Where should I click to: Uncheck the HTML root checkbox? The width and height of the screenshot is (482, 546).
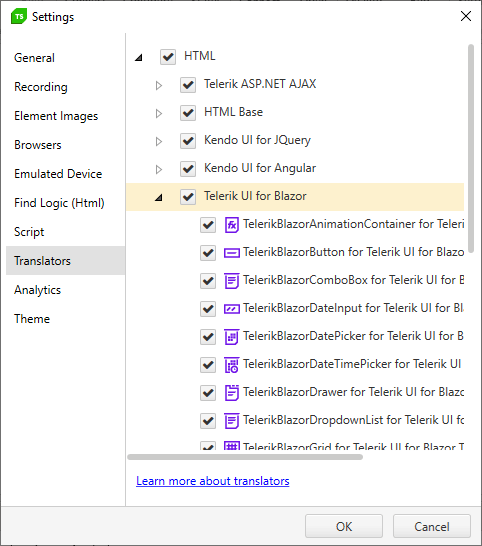168,57
